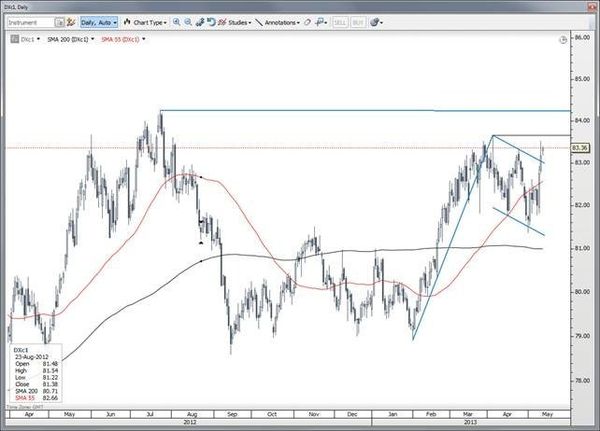
Task: Click the eraser icon in toolbar
Action: pos(307,23)
